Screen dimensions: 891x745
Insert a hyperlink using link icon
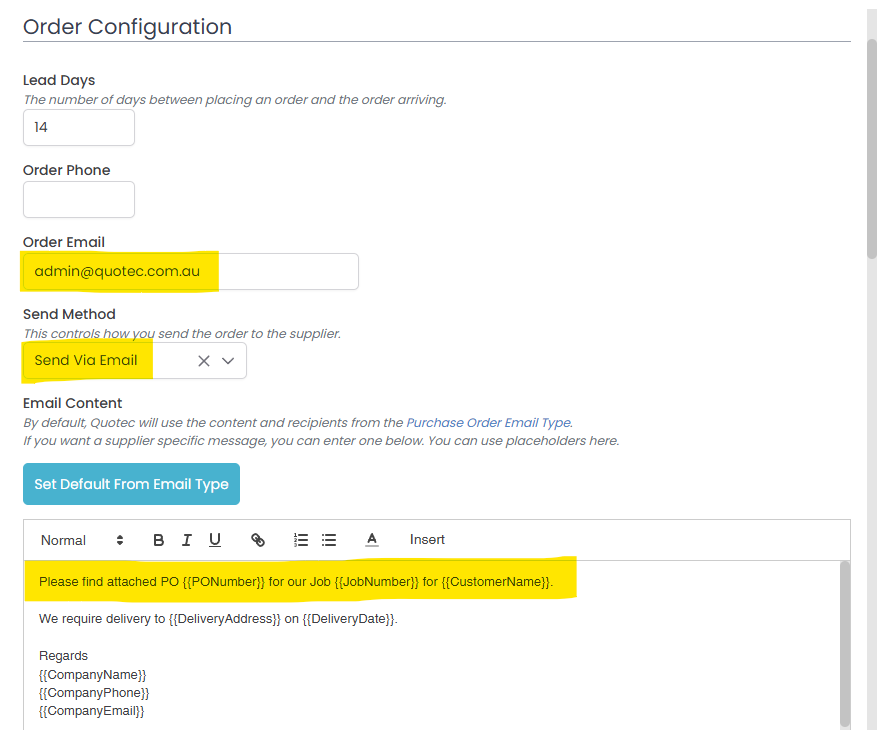pyautogui.click(x=258, y=540)
